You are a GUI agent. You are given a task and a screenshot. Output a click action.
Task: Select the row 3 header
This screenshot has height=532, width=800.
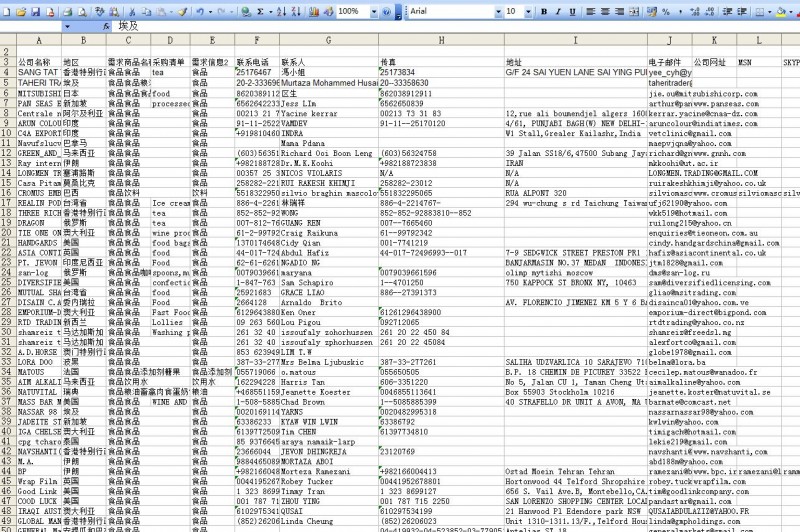[x=8, y=62]
